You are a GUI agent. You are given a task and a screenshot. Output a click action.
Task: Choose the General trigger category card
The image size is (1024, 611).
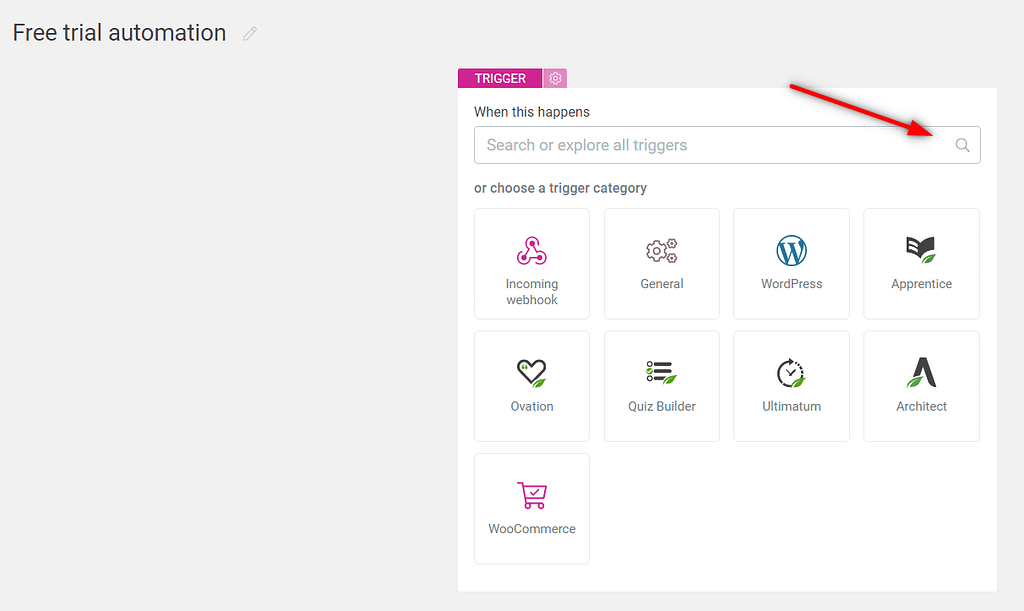[662, 264]
